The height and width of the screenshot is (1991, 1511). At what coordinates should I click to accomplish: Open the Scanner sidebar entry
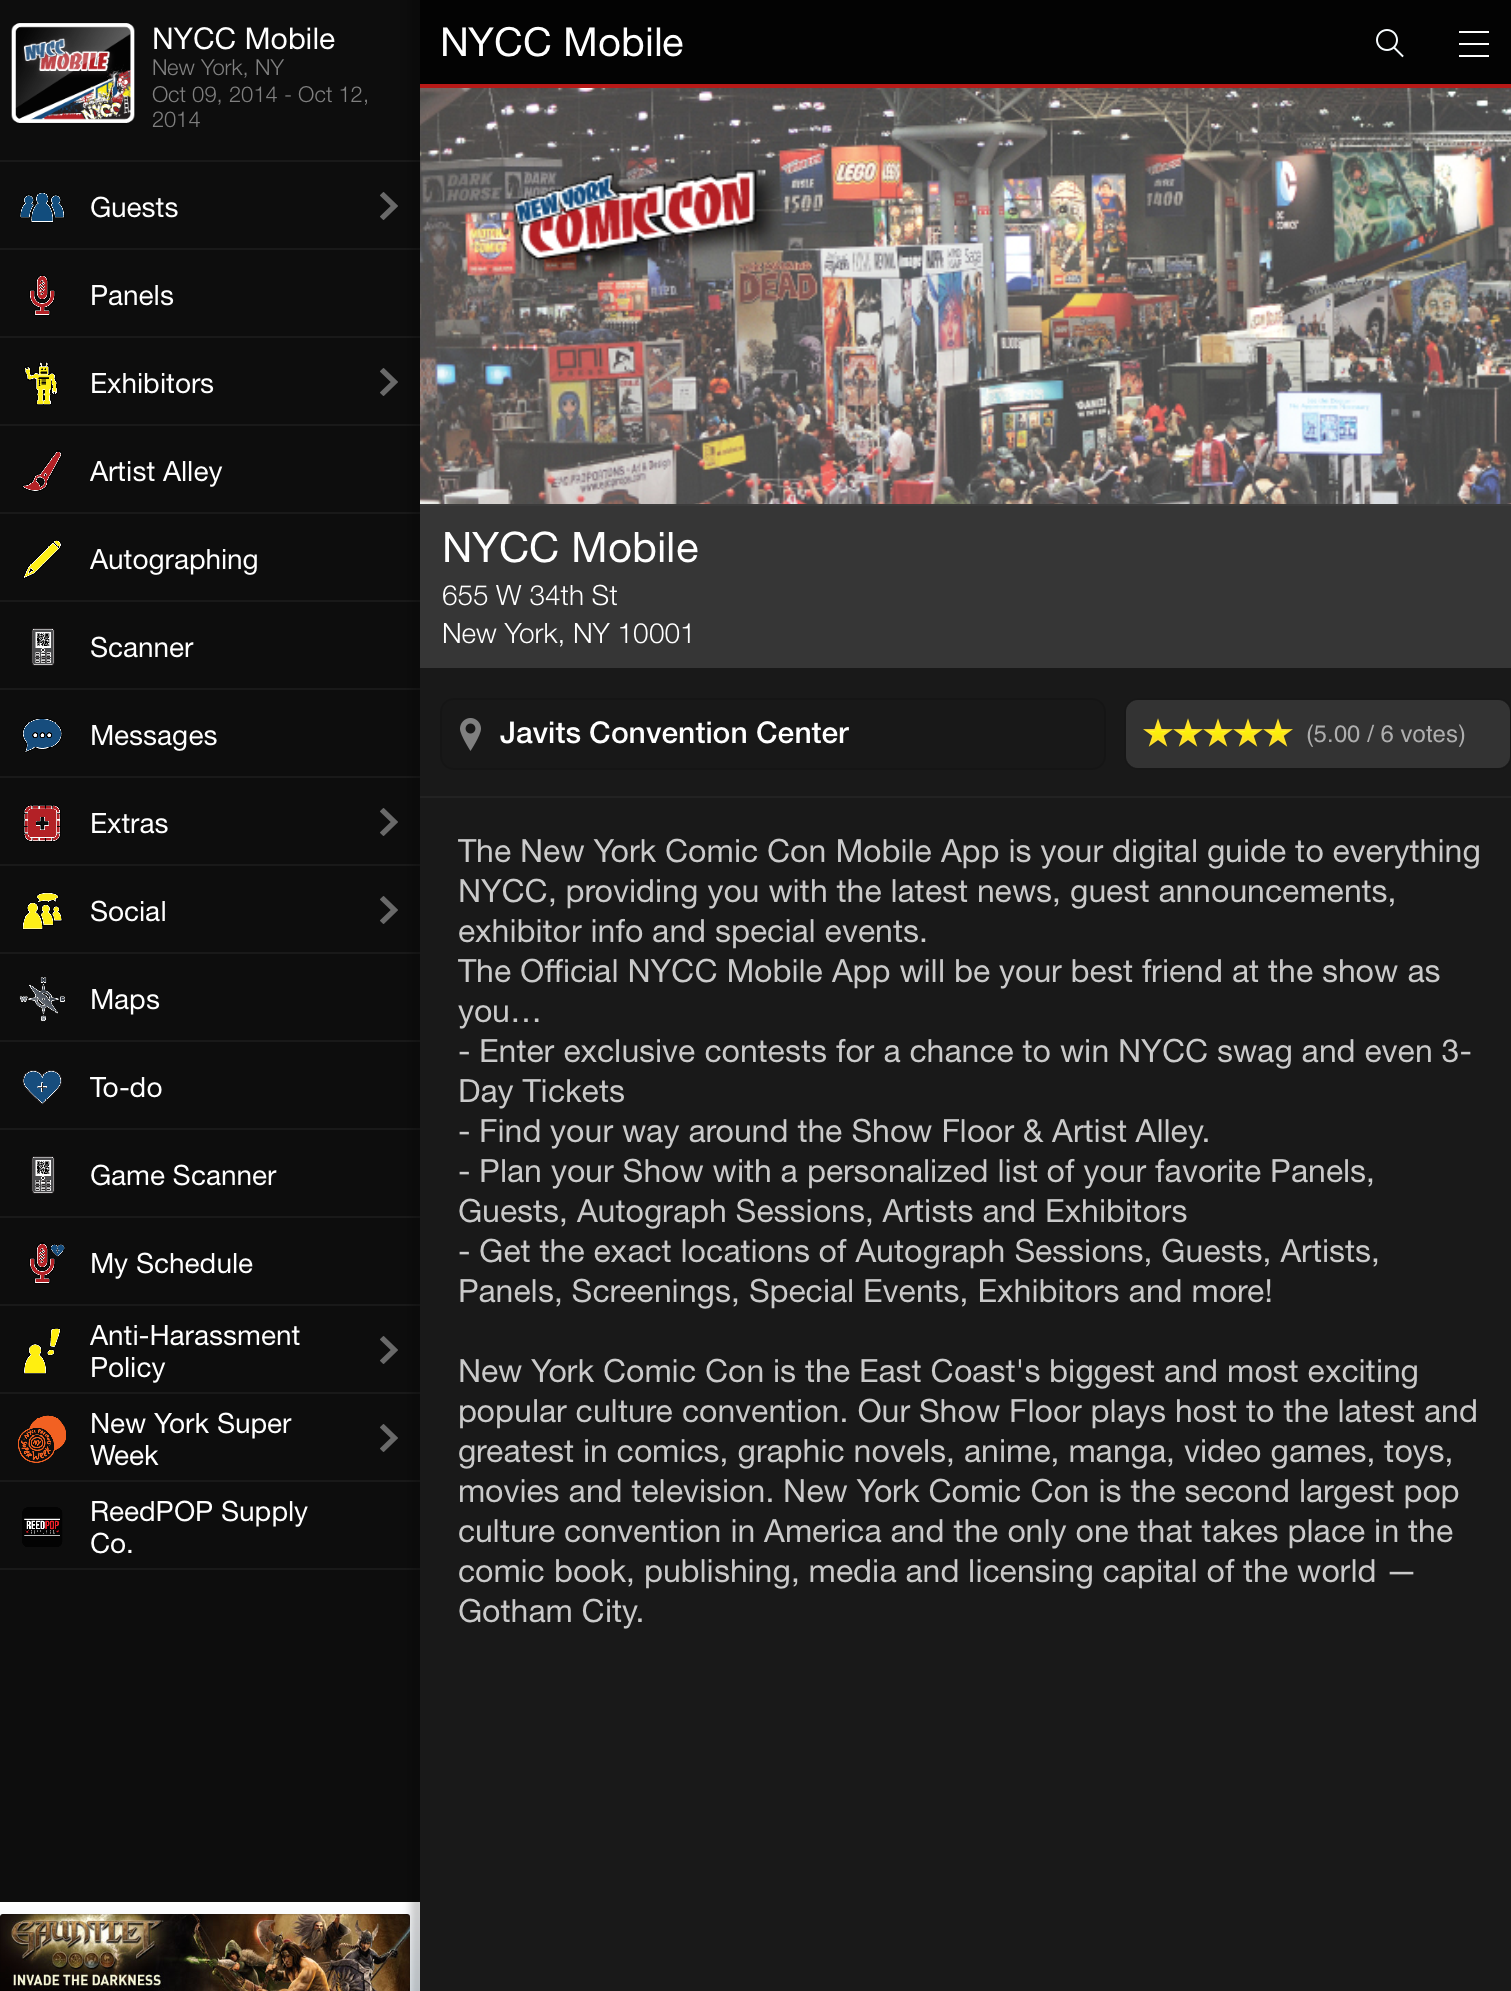[210, 647]
